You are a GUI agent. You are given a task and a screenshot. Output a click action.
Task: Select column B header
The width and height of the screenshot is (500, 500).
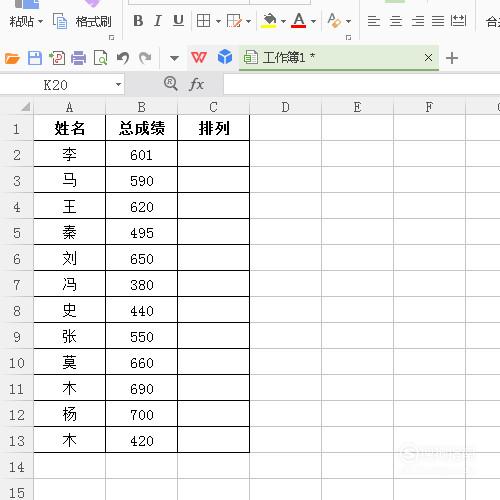pyautogui.click(x=141, y=107)
